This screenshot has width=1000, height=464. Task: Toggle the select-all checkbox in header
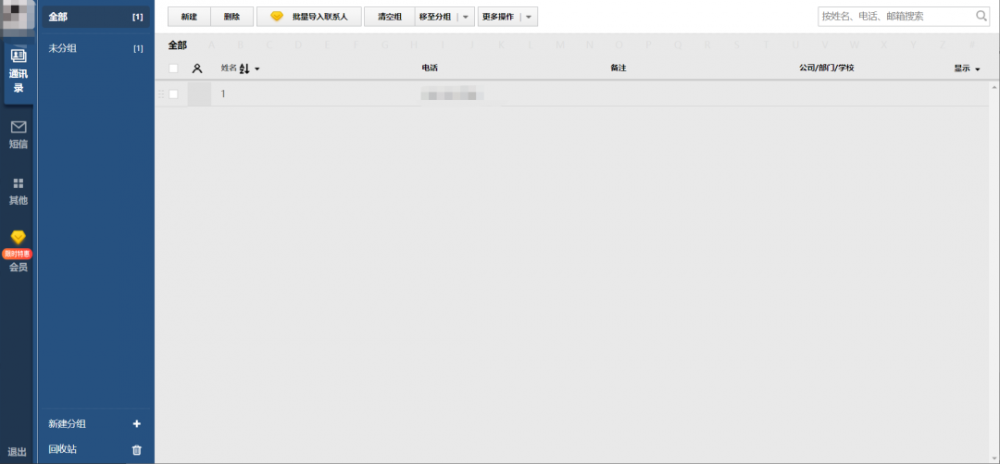pos(174,68)
